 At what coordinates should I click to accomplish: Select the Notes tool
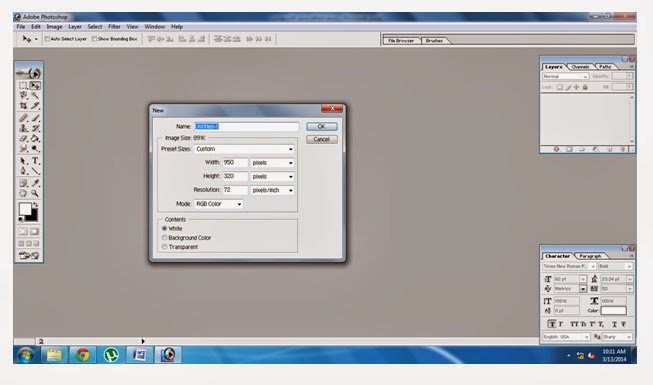23,183
